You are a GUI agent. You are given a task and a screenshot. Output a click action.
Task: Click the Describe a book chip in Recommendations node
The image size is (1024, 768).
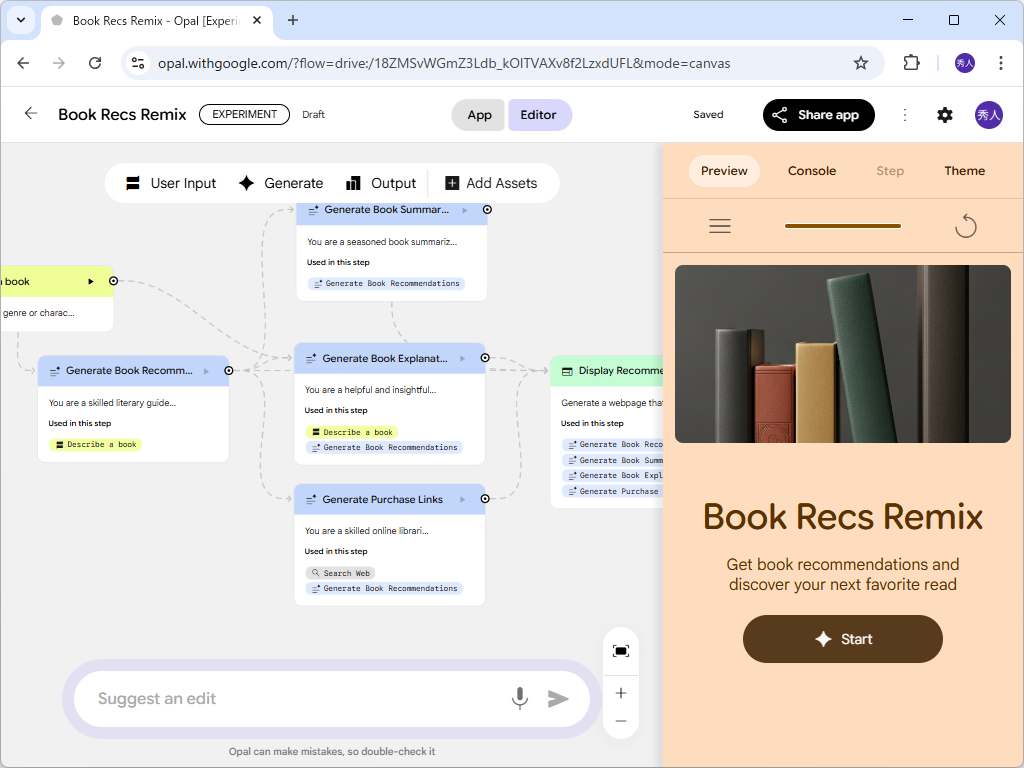[x=95, y=445]
